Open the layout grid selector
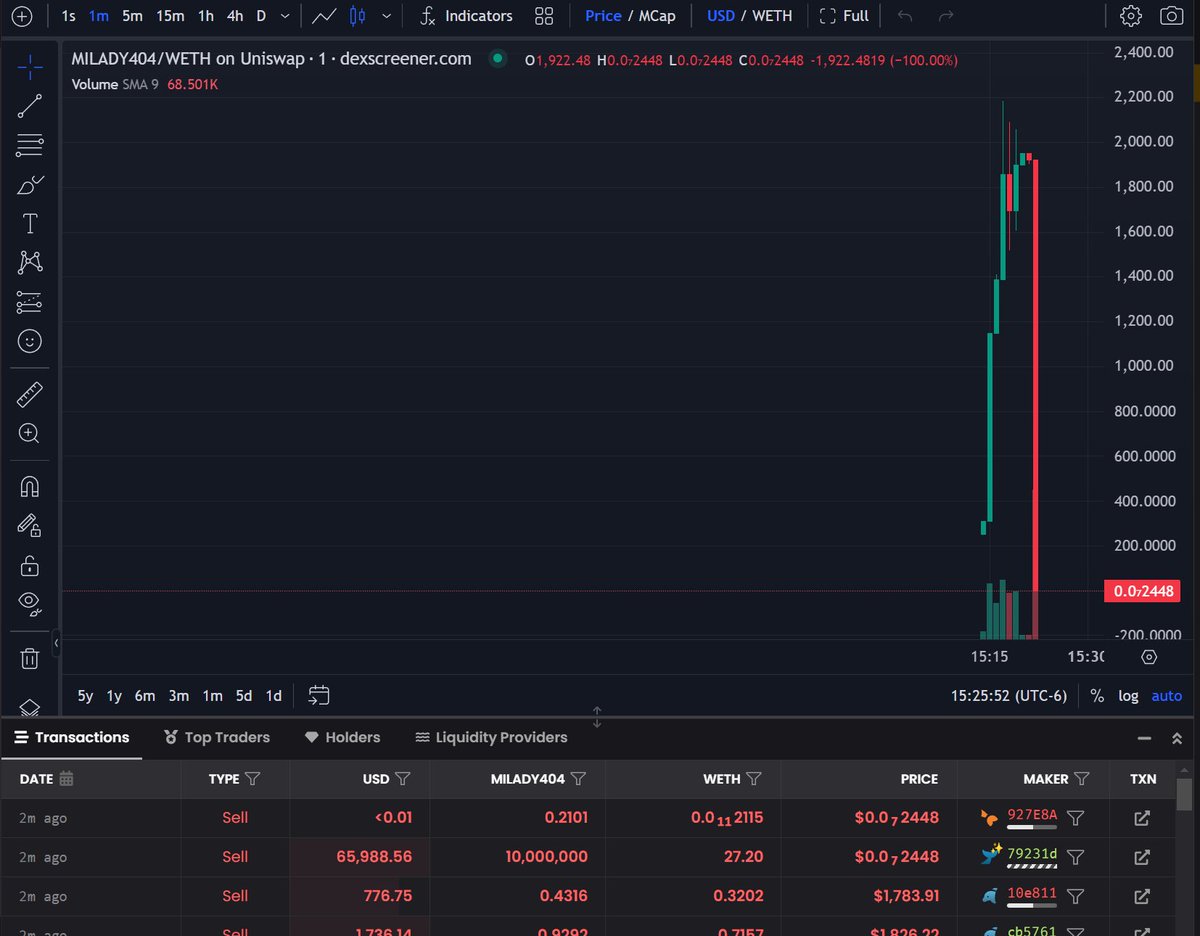This screenshot has height=936, width=1200. pyautogui.click(x=544, y=16)
